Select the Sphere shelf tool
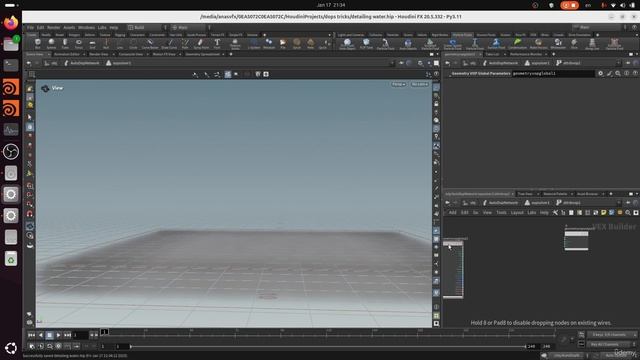 (51, 44)
